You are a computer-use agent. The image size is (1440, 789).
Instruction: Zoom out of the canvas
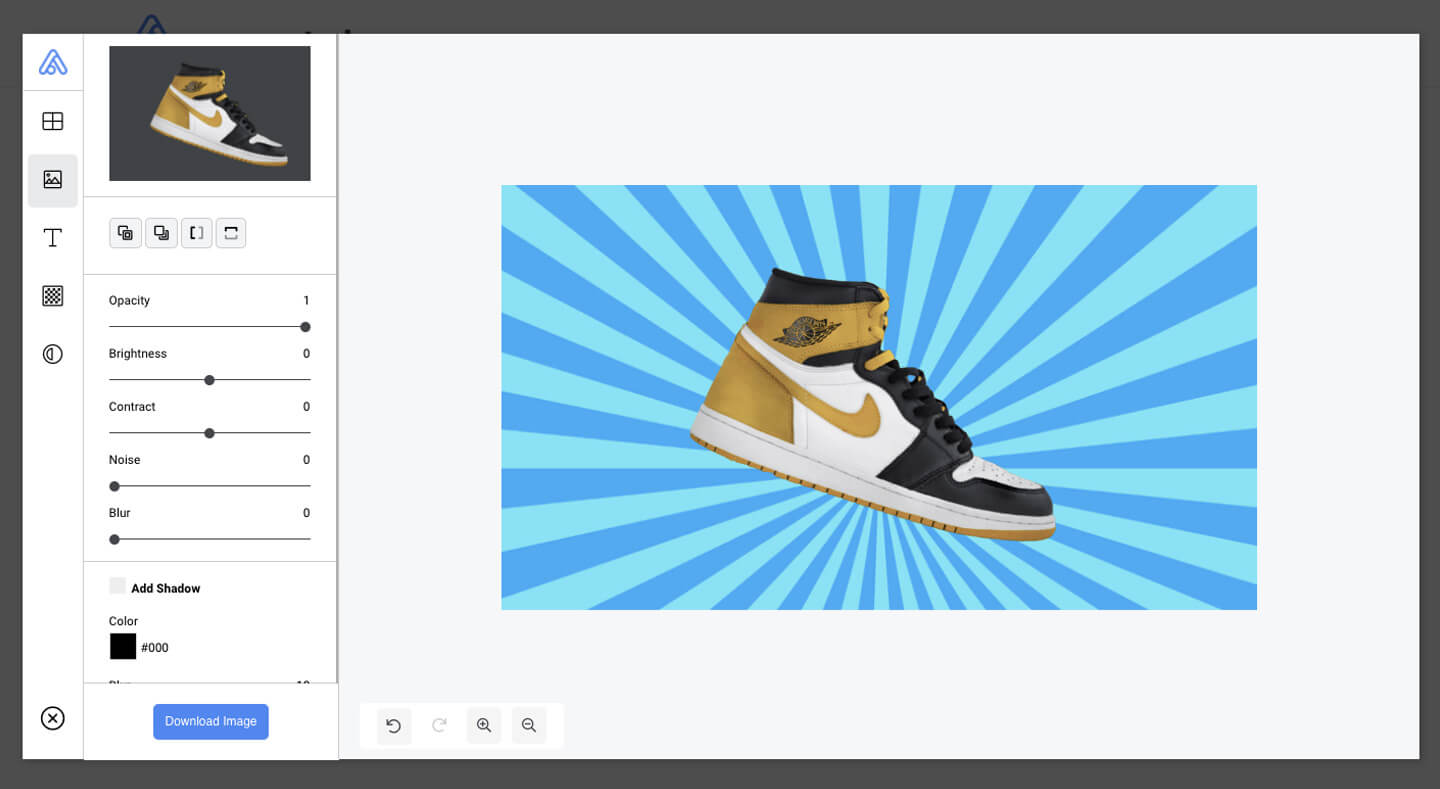coord(529,726)
